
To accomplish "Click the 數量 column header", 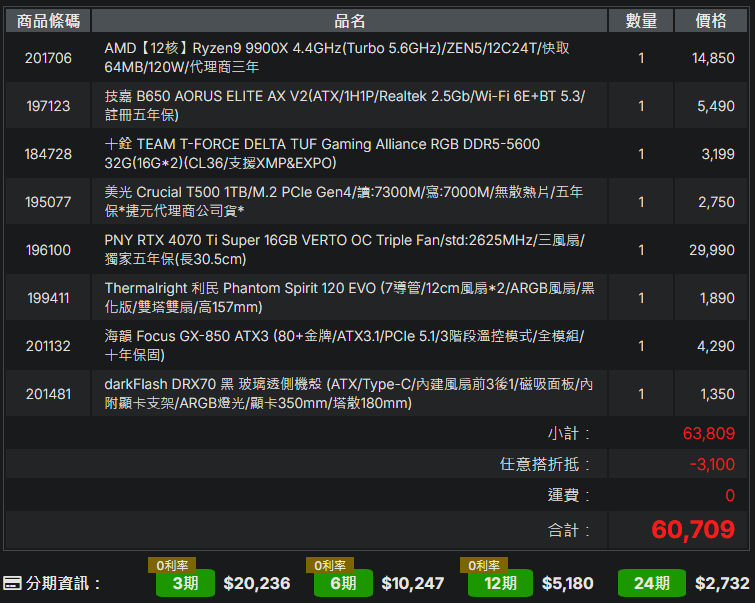I will pos(641,21).
